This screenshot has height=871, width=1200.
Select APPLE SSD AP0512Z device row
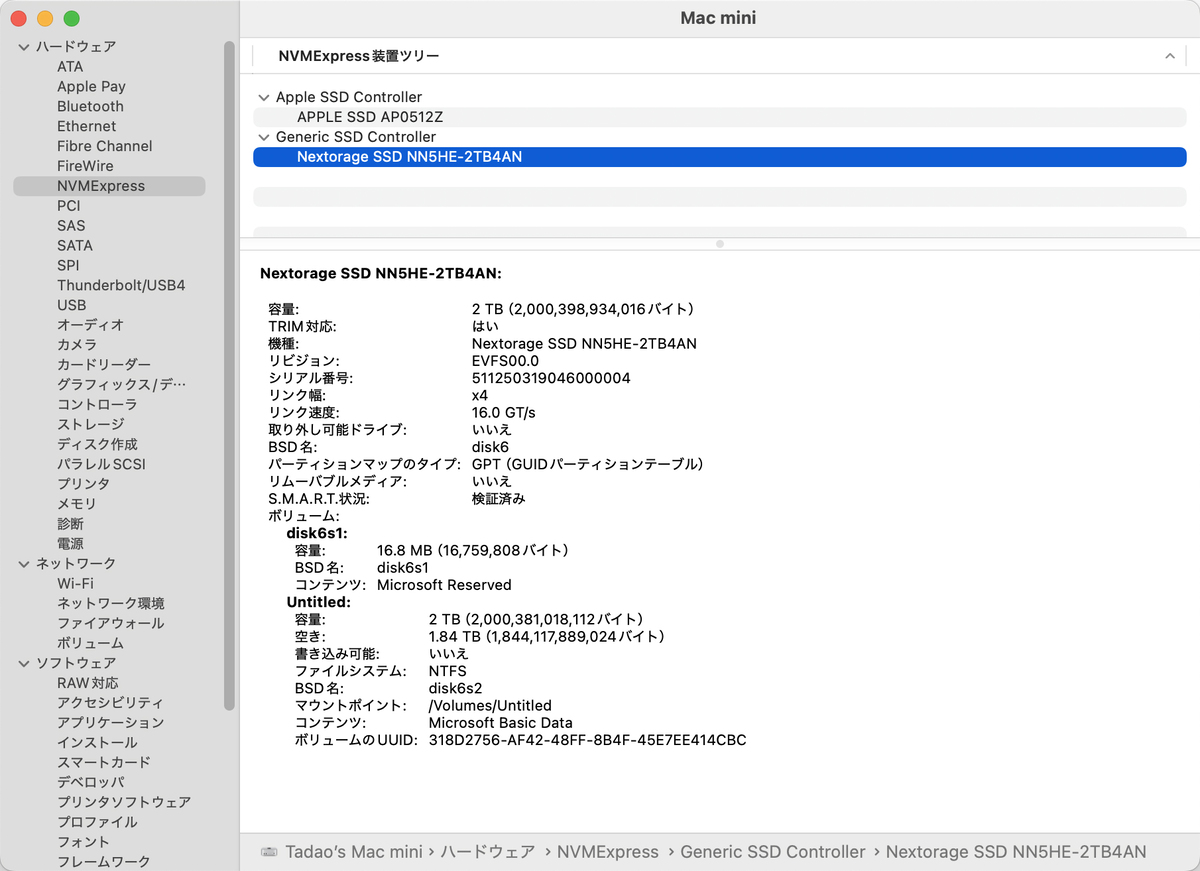(x=720, y=117)
